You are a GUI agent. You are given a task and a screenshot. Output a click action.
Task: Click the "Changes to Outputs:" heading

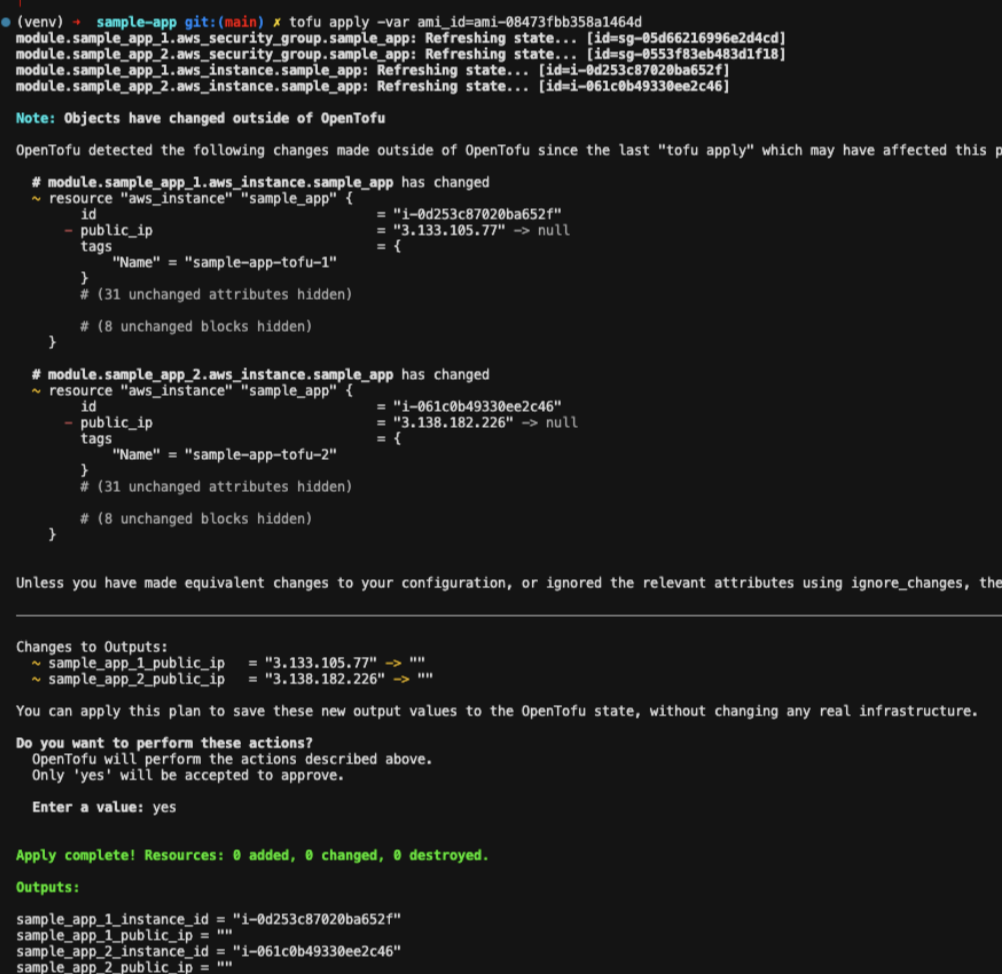pyautogui.click(x=92, y=647)
